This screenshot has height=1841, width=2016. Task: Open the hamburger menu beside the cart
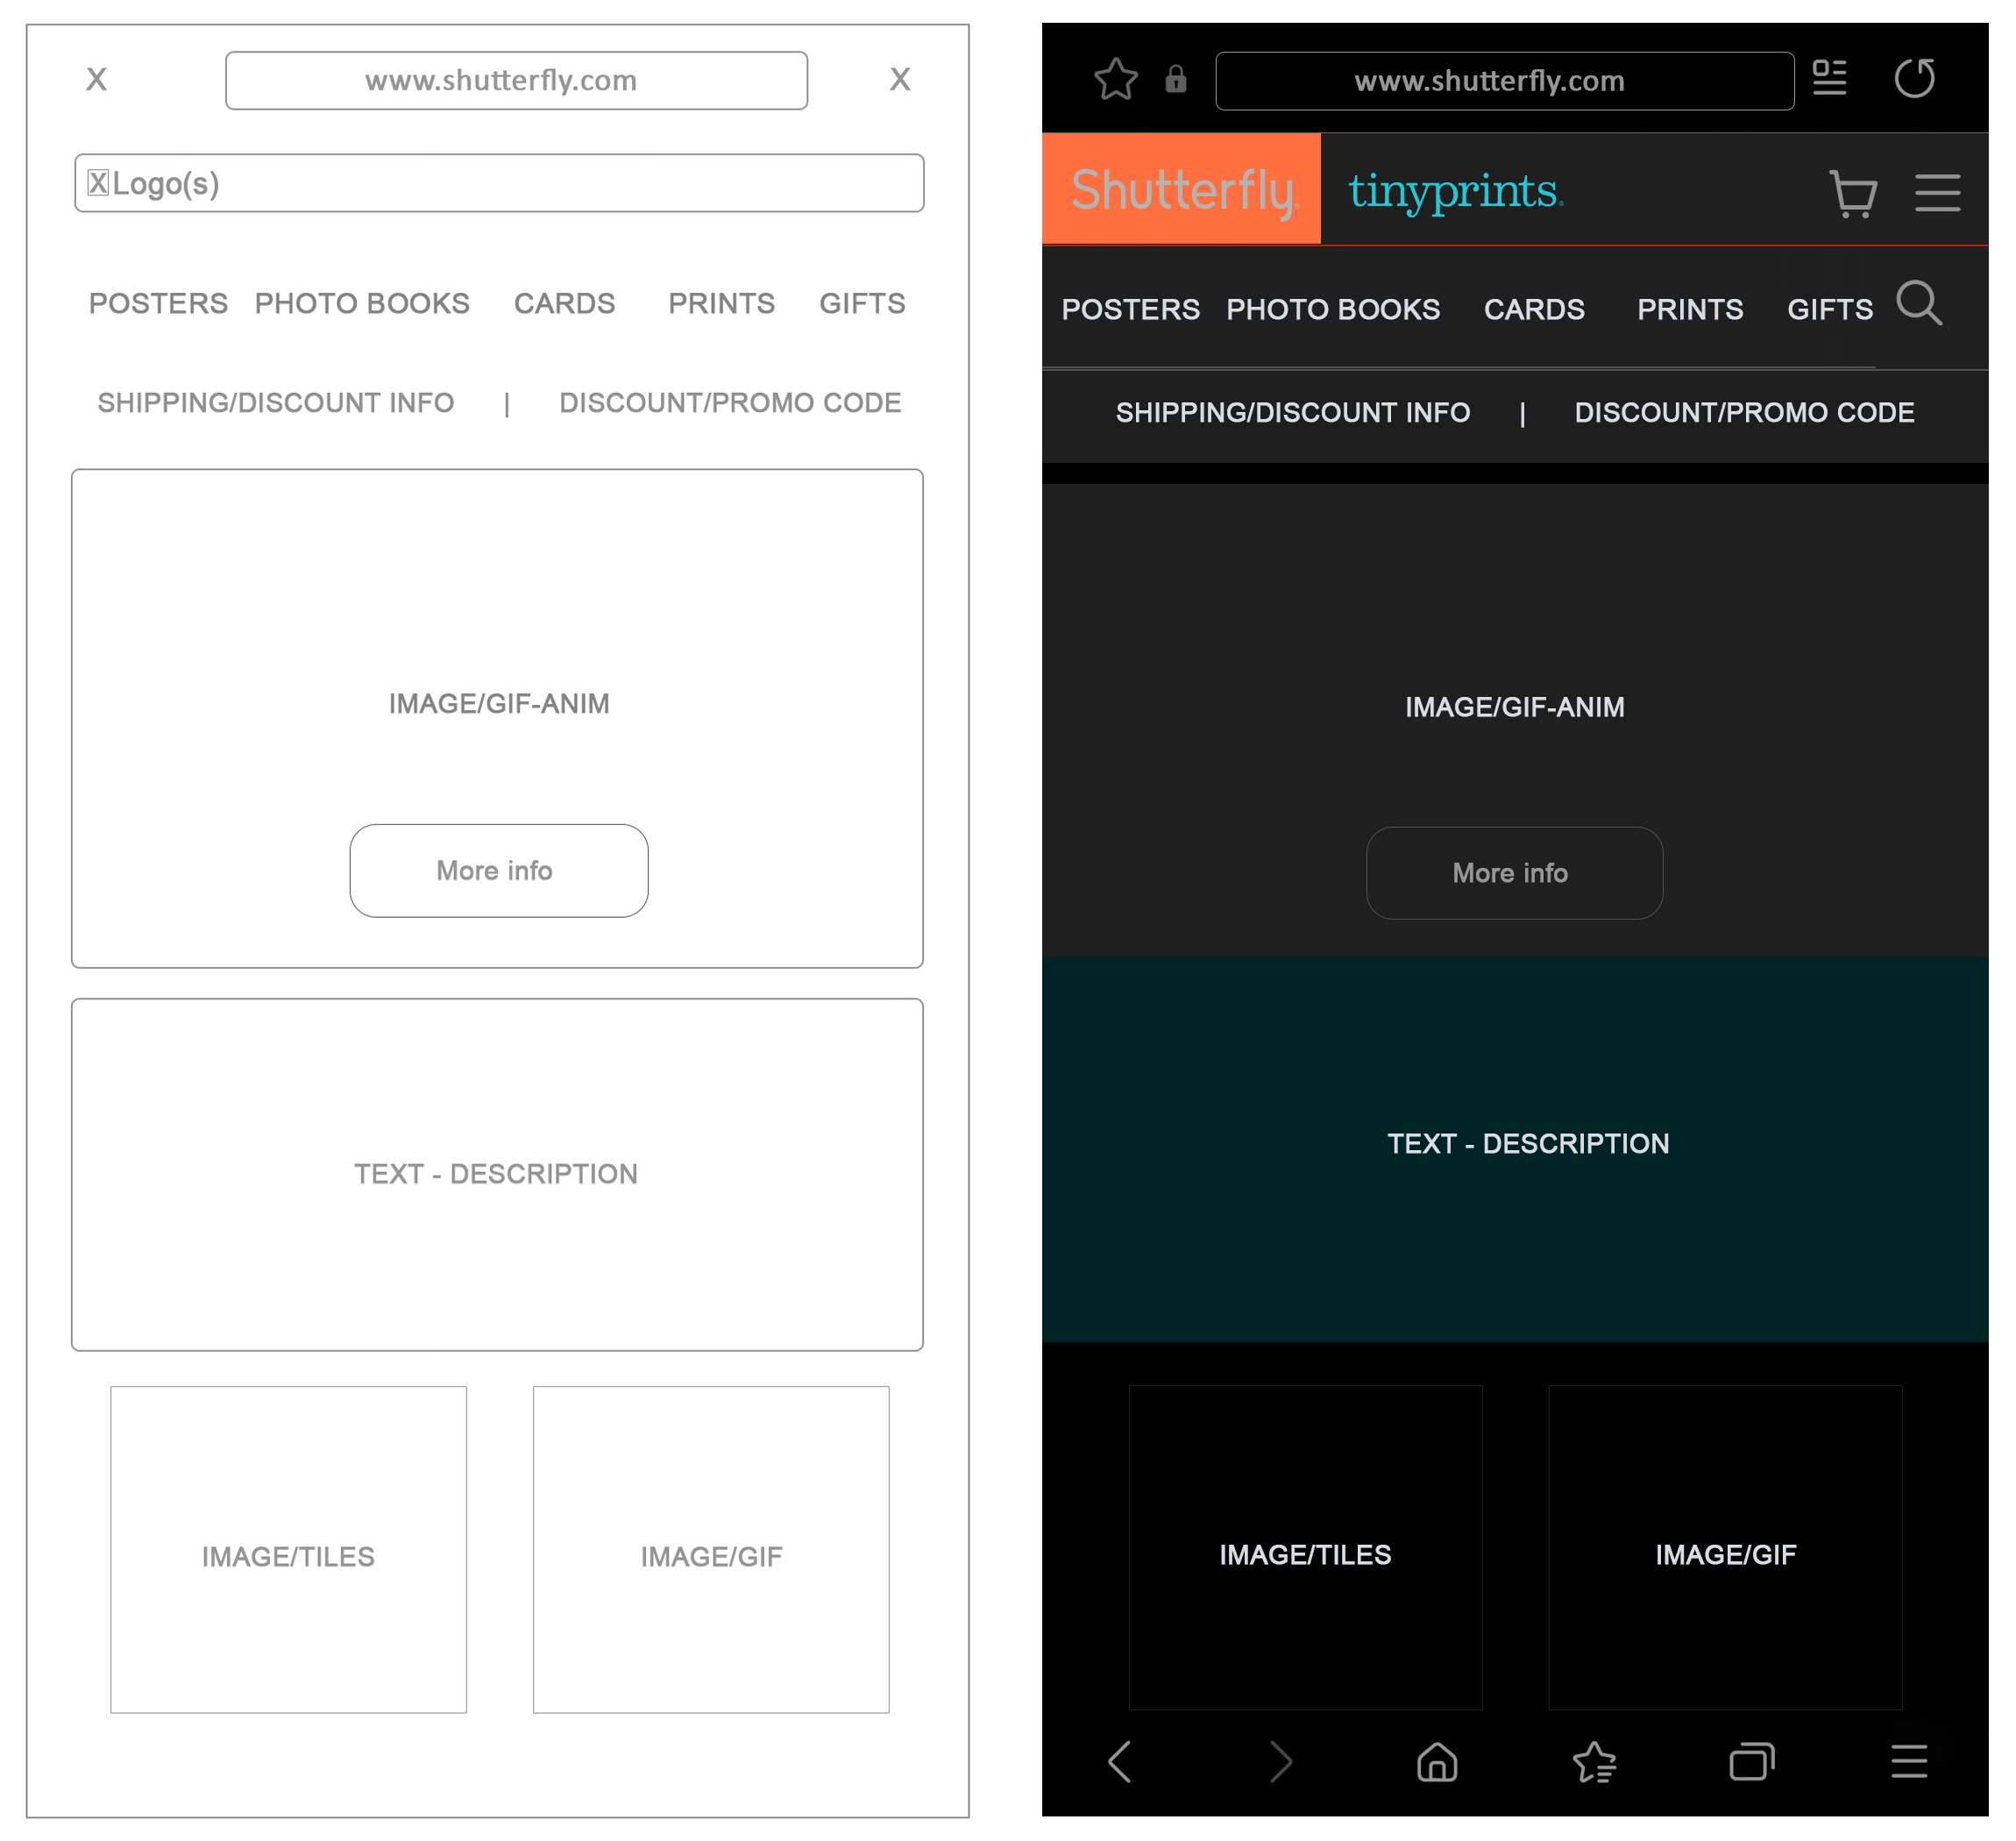click(x=1937, y=193)
